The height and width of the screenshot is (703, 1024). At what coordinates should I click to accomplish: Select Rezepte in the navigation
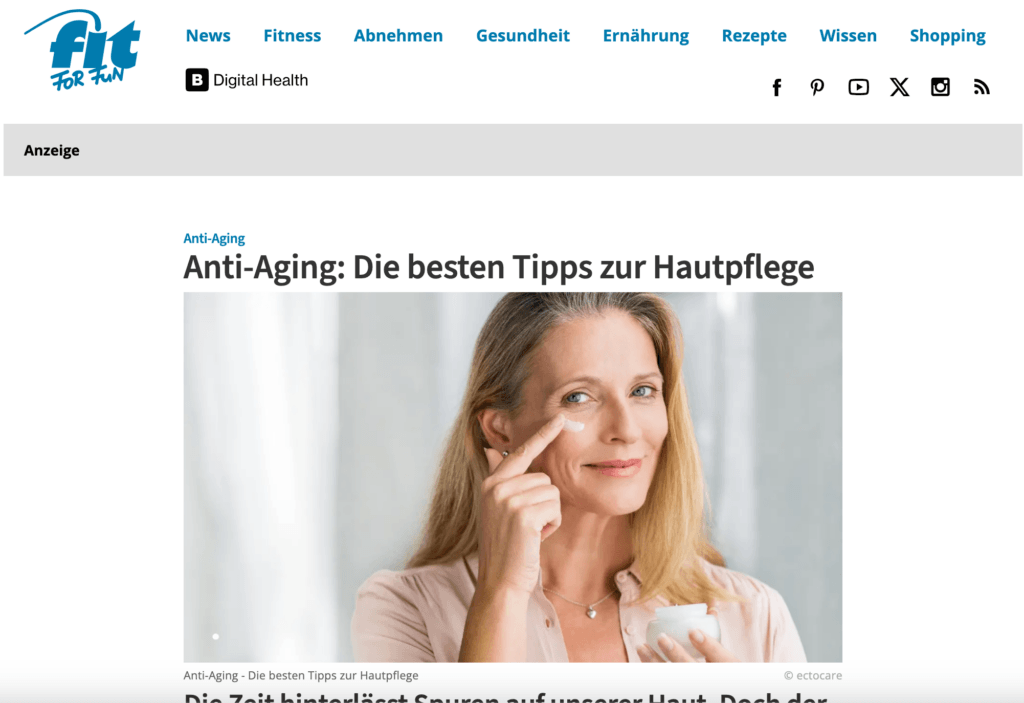pyautogui.click(x=754, y=36)
